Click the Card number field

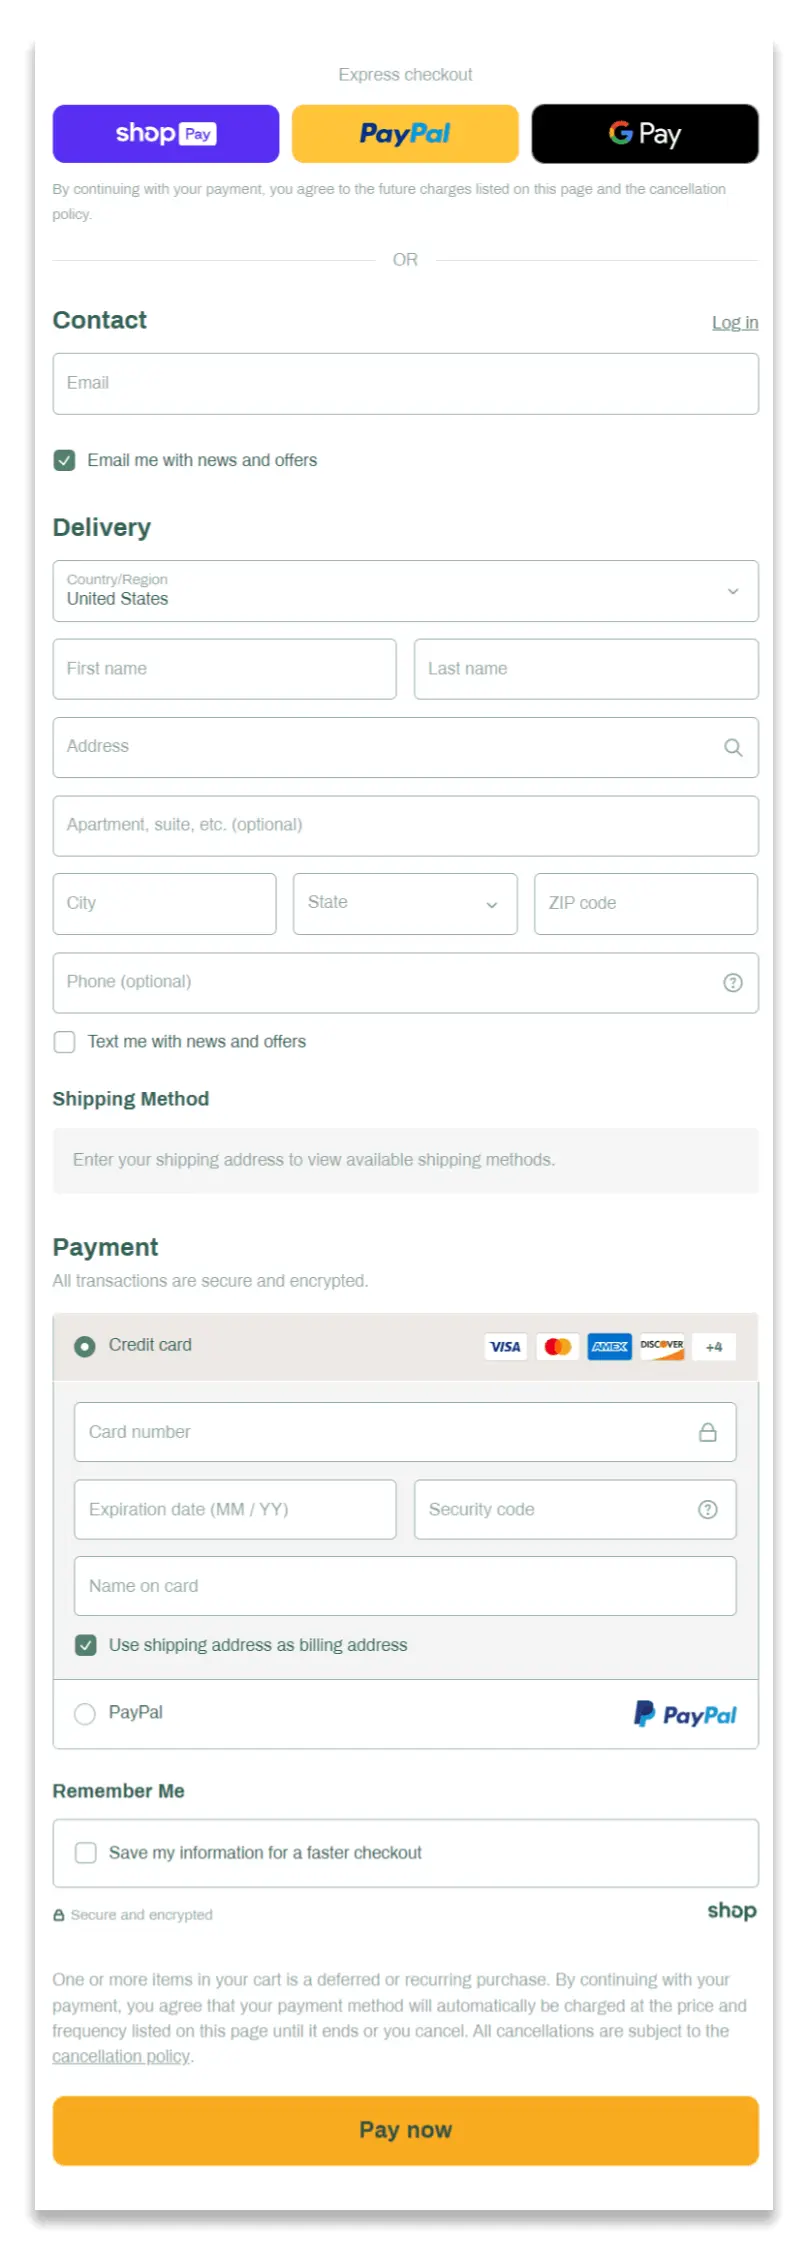(405, 1431)
